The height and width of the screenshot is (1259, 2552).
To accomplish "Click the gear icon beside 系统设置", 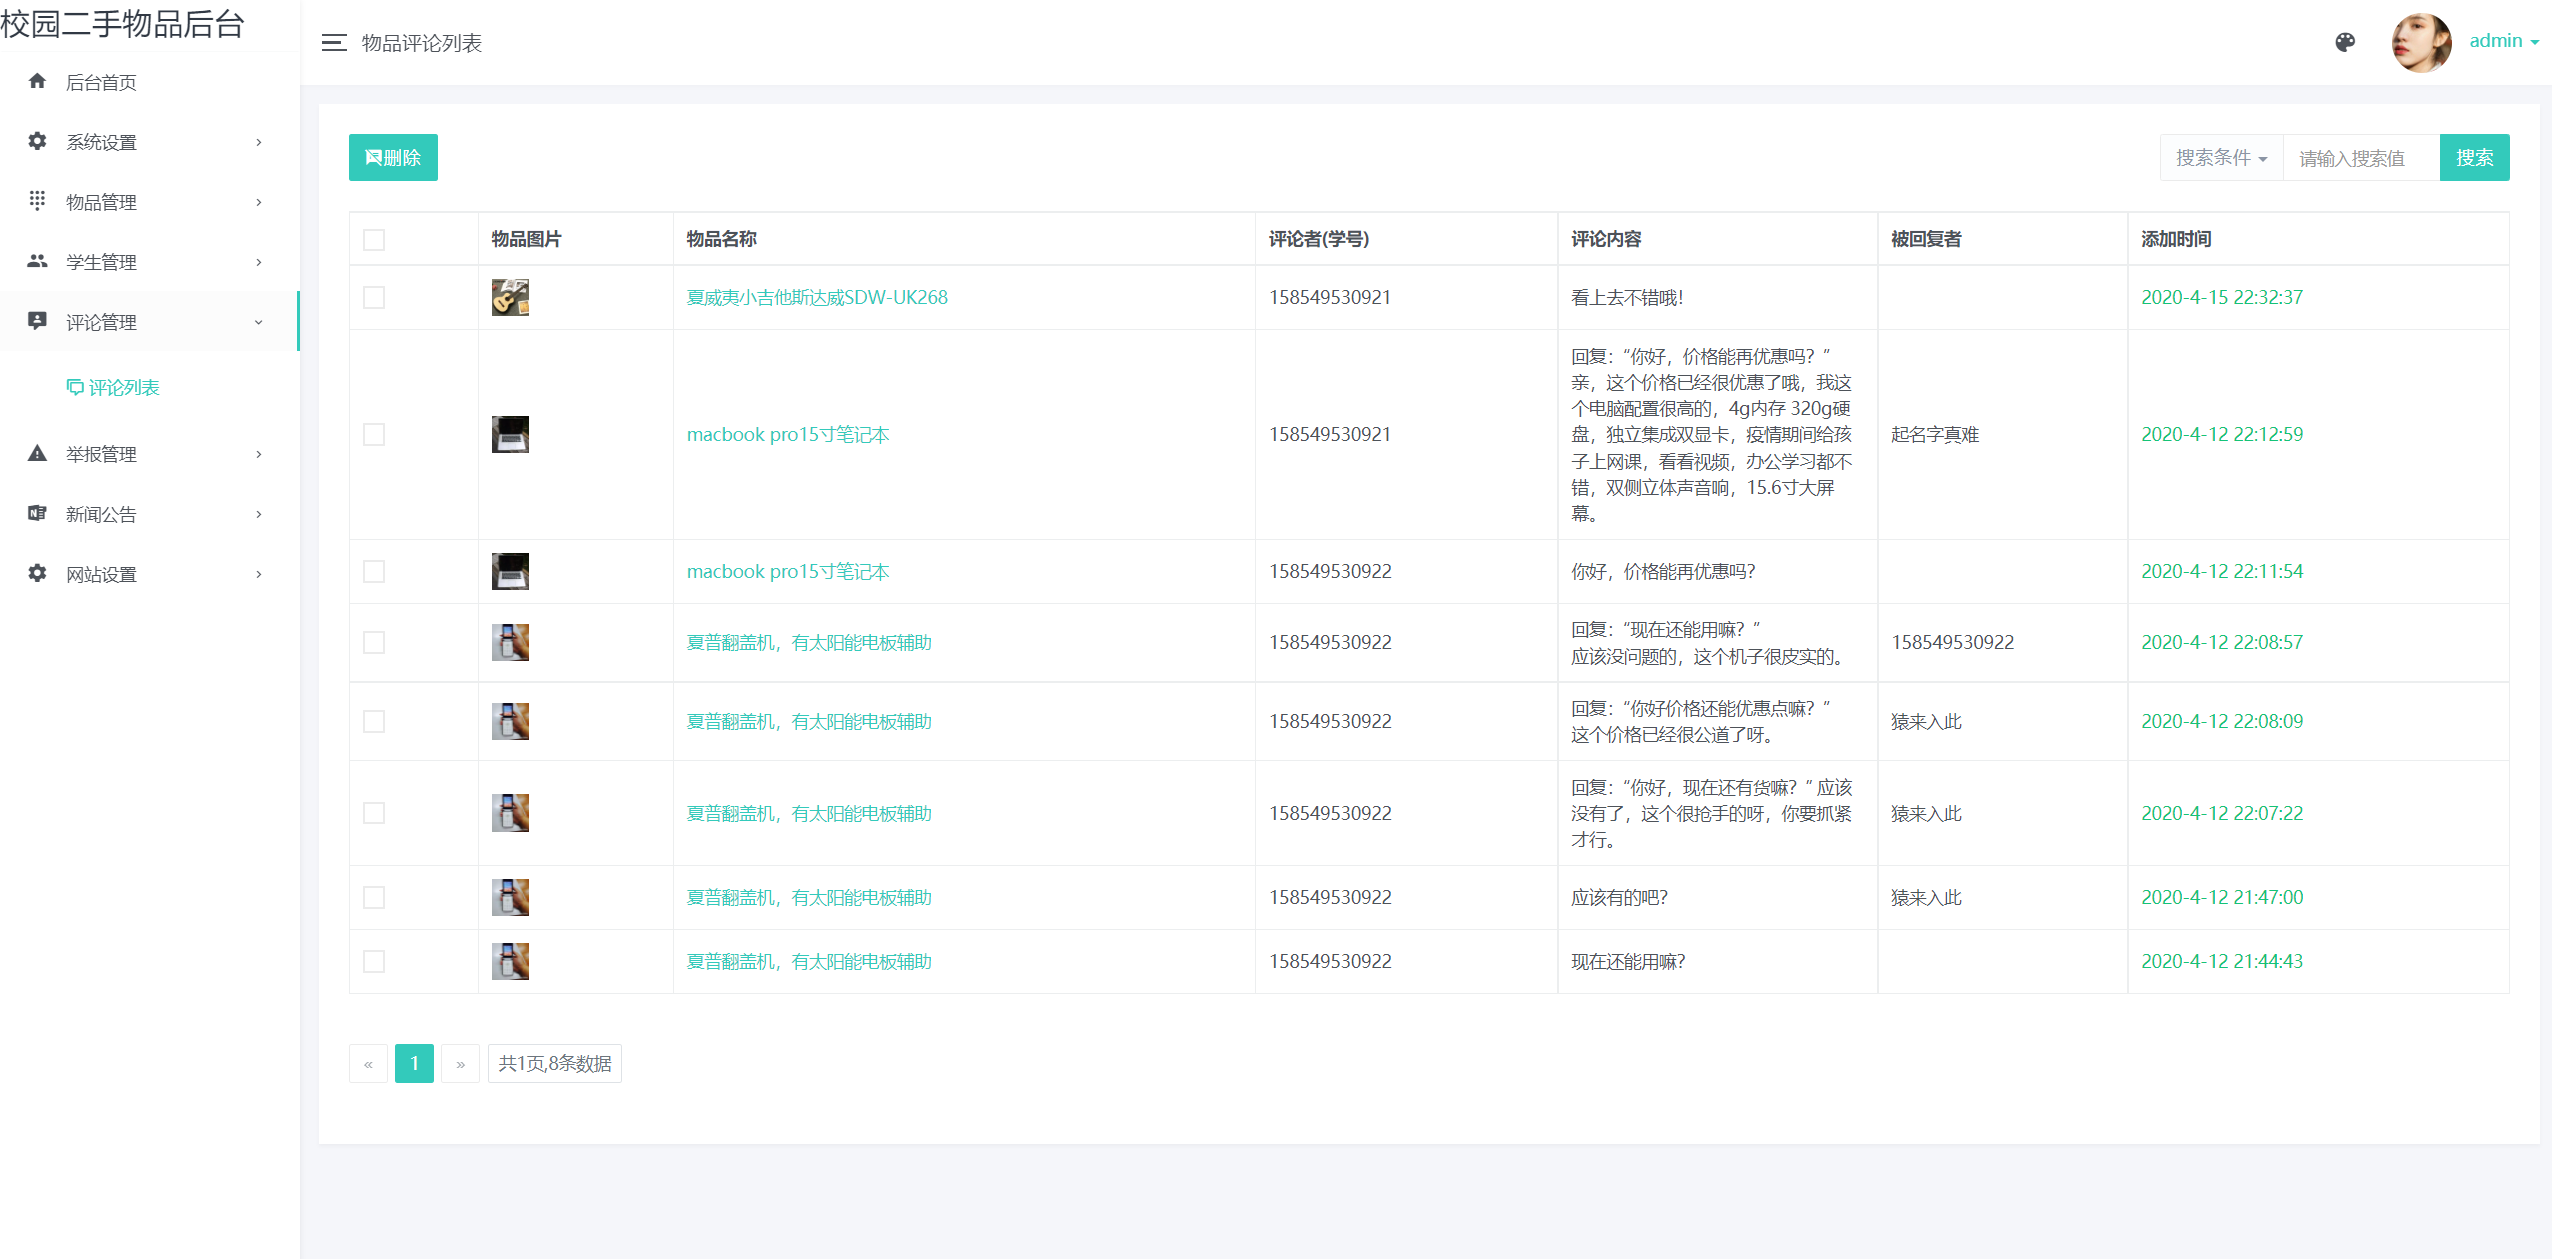I will tap(37, 141).
